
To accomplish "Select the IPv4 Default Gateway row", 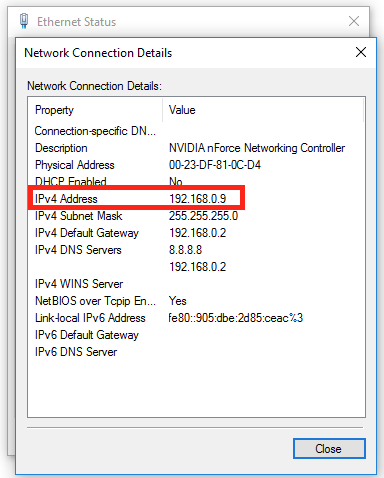I will pyautogui.click(x=197, y=233).
